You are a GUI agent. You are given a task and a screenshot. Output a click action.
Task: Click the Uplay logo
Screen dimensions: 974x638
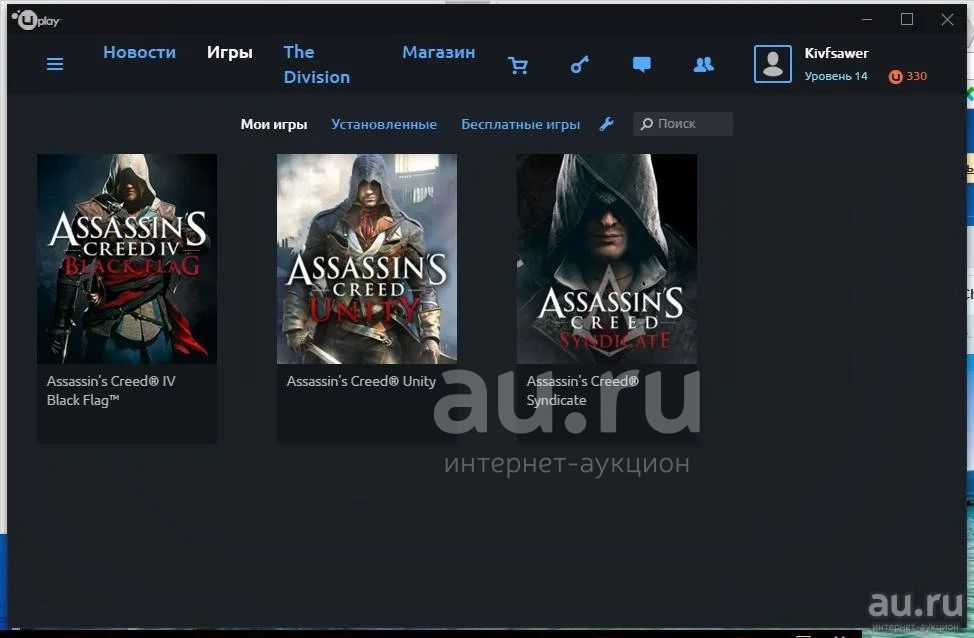pos(36,20)
